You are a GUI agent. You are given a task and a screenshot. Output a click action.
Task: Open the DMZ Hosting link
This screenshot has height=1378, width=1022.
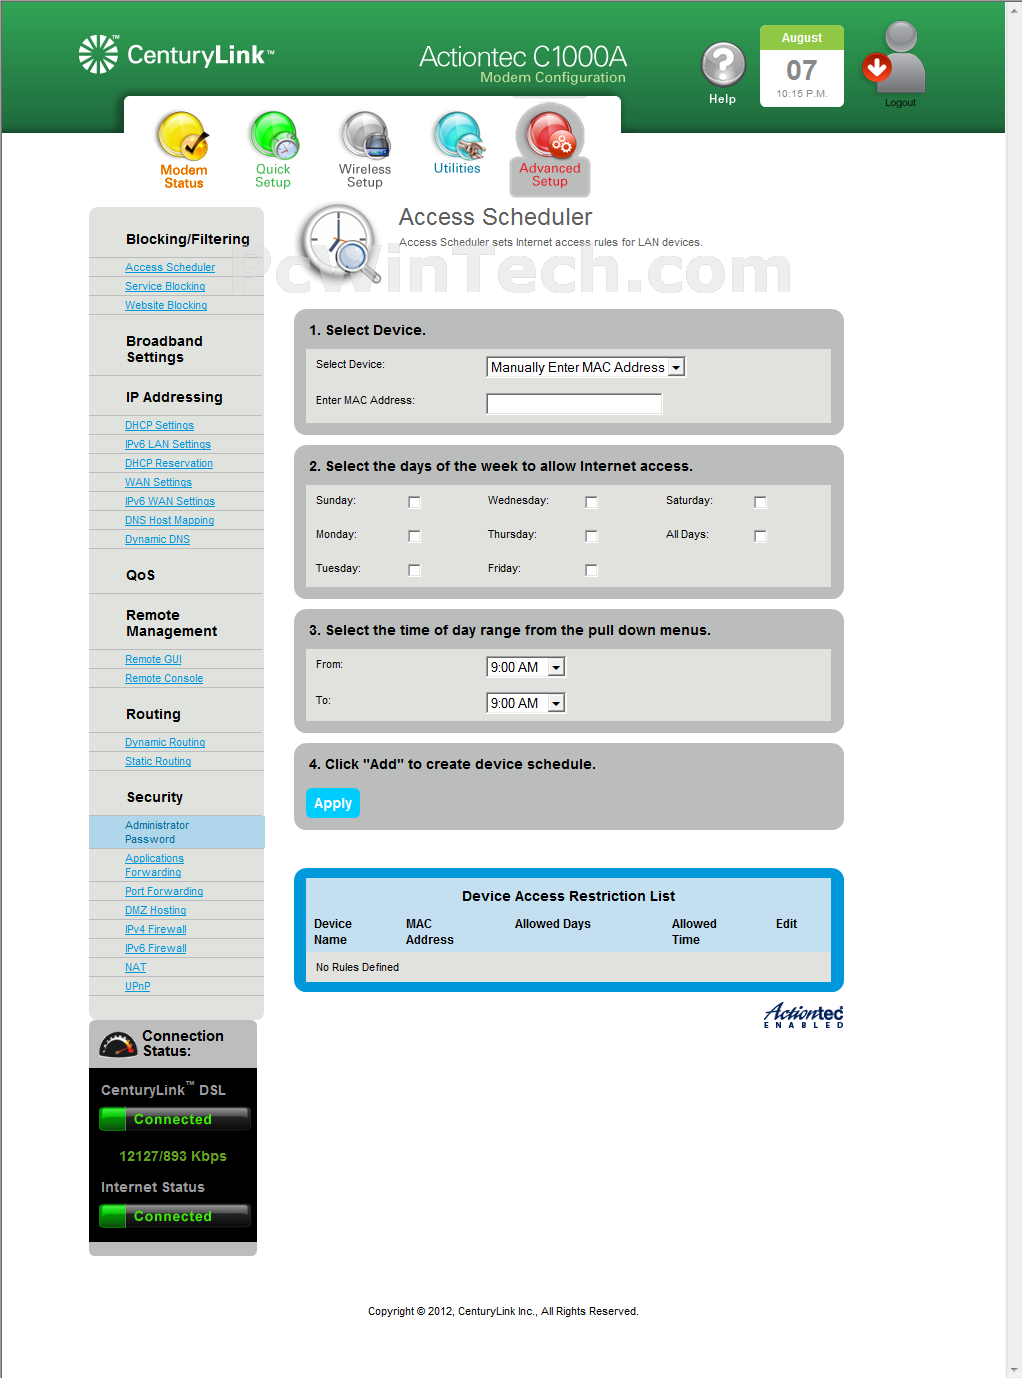pyautogui.click(x=155, y=910)
